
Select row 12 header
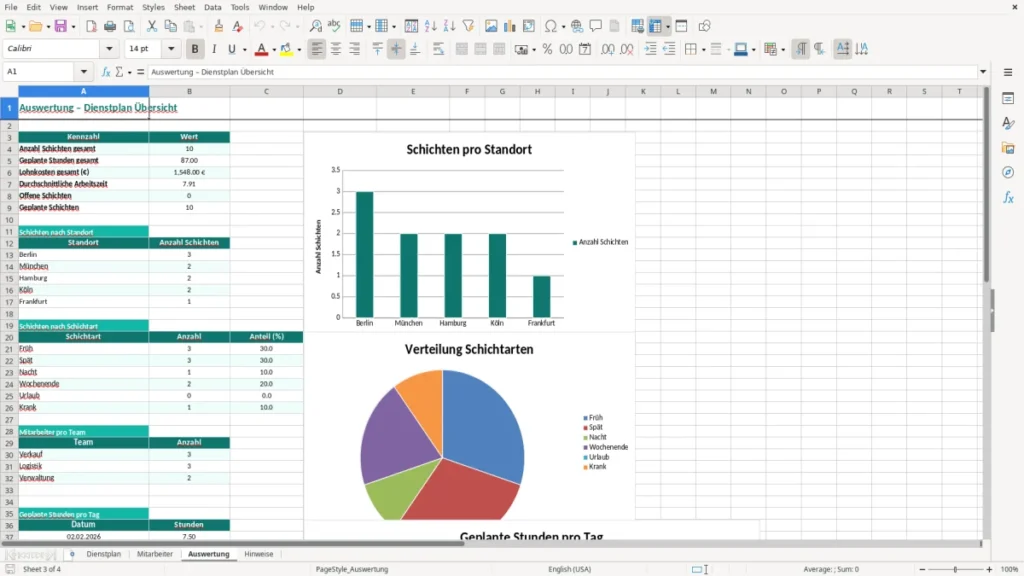(9, 243)
